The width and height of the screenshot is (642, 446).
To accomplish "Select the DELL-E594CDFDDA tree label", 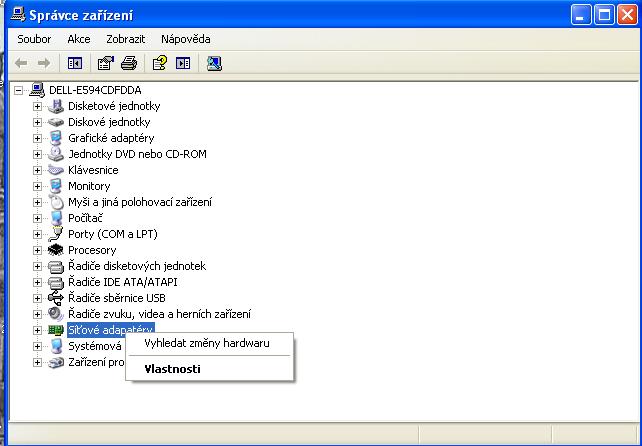I will (x=95, y=90).
